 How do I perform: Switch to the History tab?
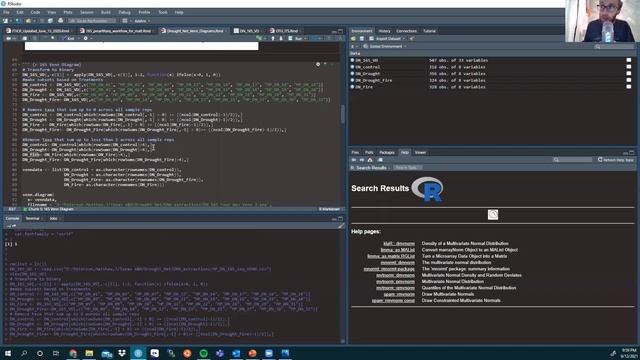point(384,31)
